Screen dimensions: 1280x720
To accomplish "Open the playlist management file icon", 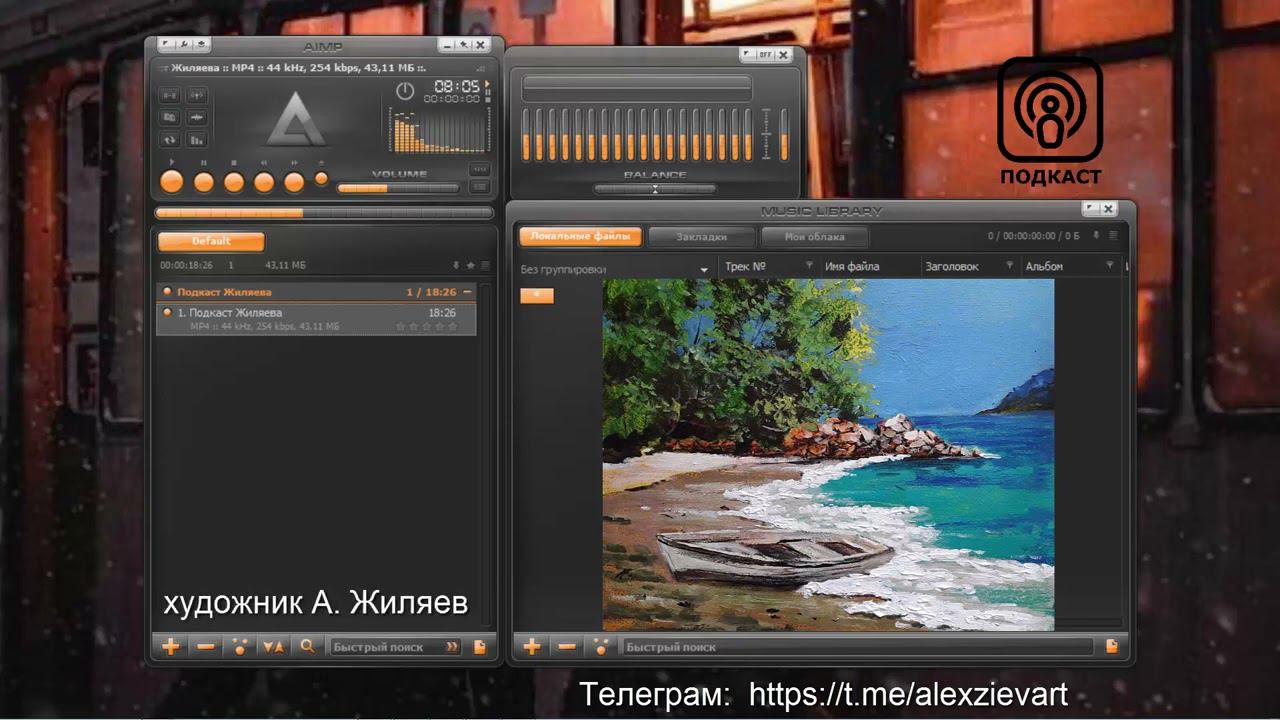I will pos(480,647).
